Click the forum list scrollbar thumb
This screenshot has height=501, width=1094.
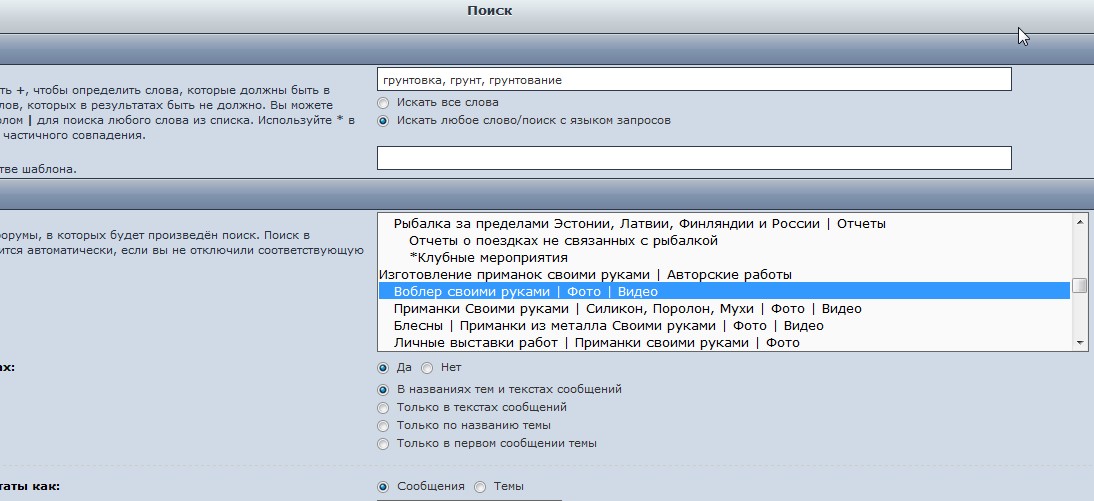tap(1080, 286)
